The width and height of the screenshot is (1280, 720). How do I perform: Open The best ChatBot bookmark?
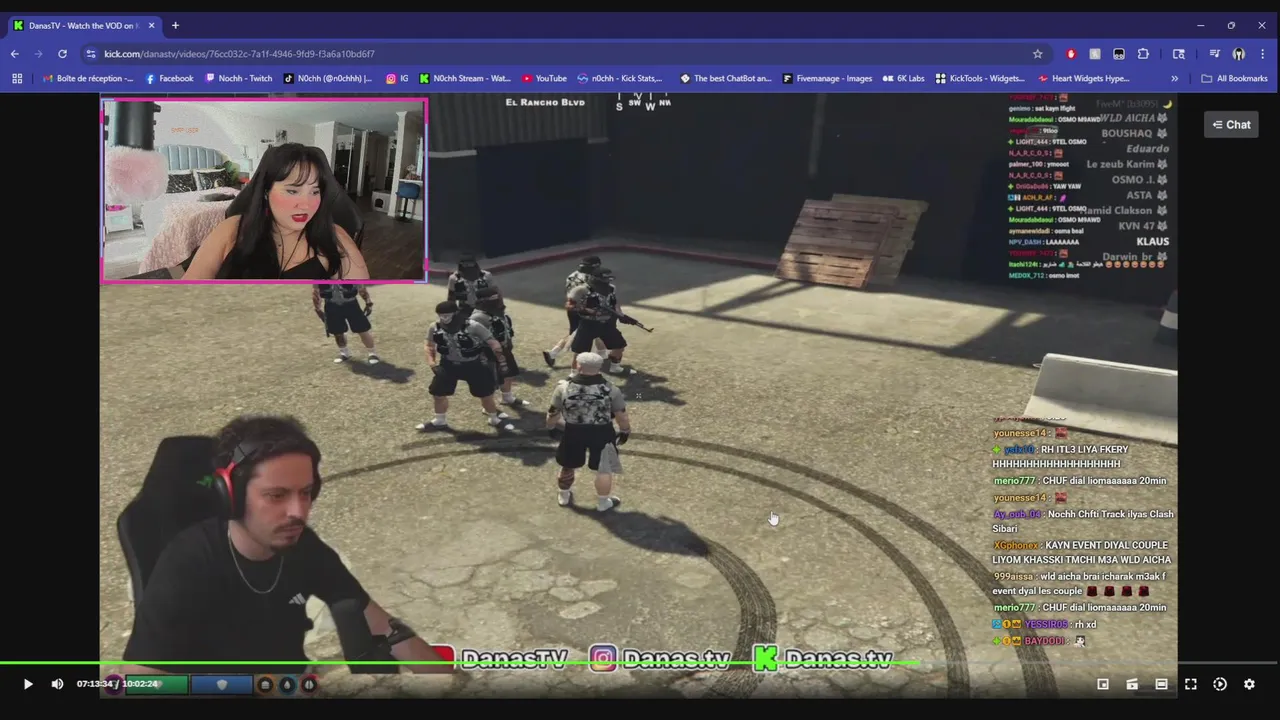(x=726, y=78)
